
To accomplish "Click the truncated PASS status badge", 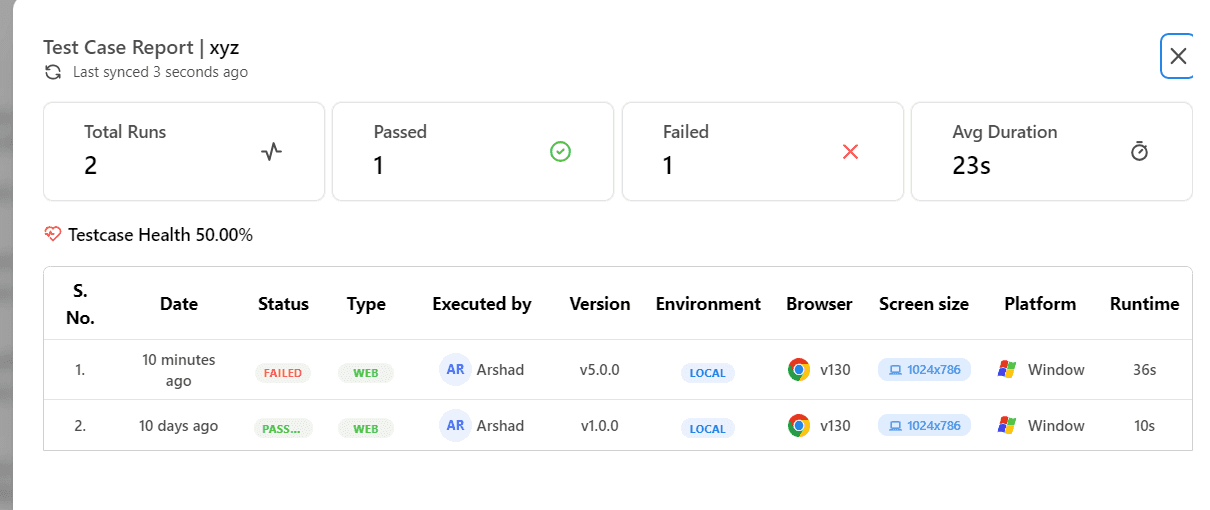I will [283, 428].
